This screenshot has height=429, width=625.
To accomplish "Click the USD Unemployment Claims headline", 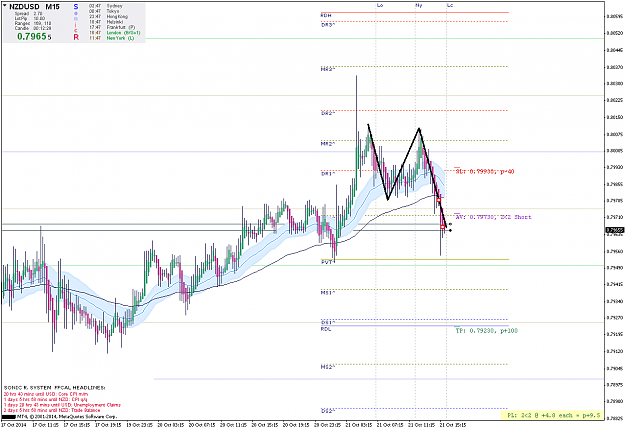I will pos(62,405).
